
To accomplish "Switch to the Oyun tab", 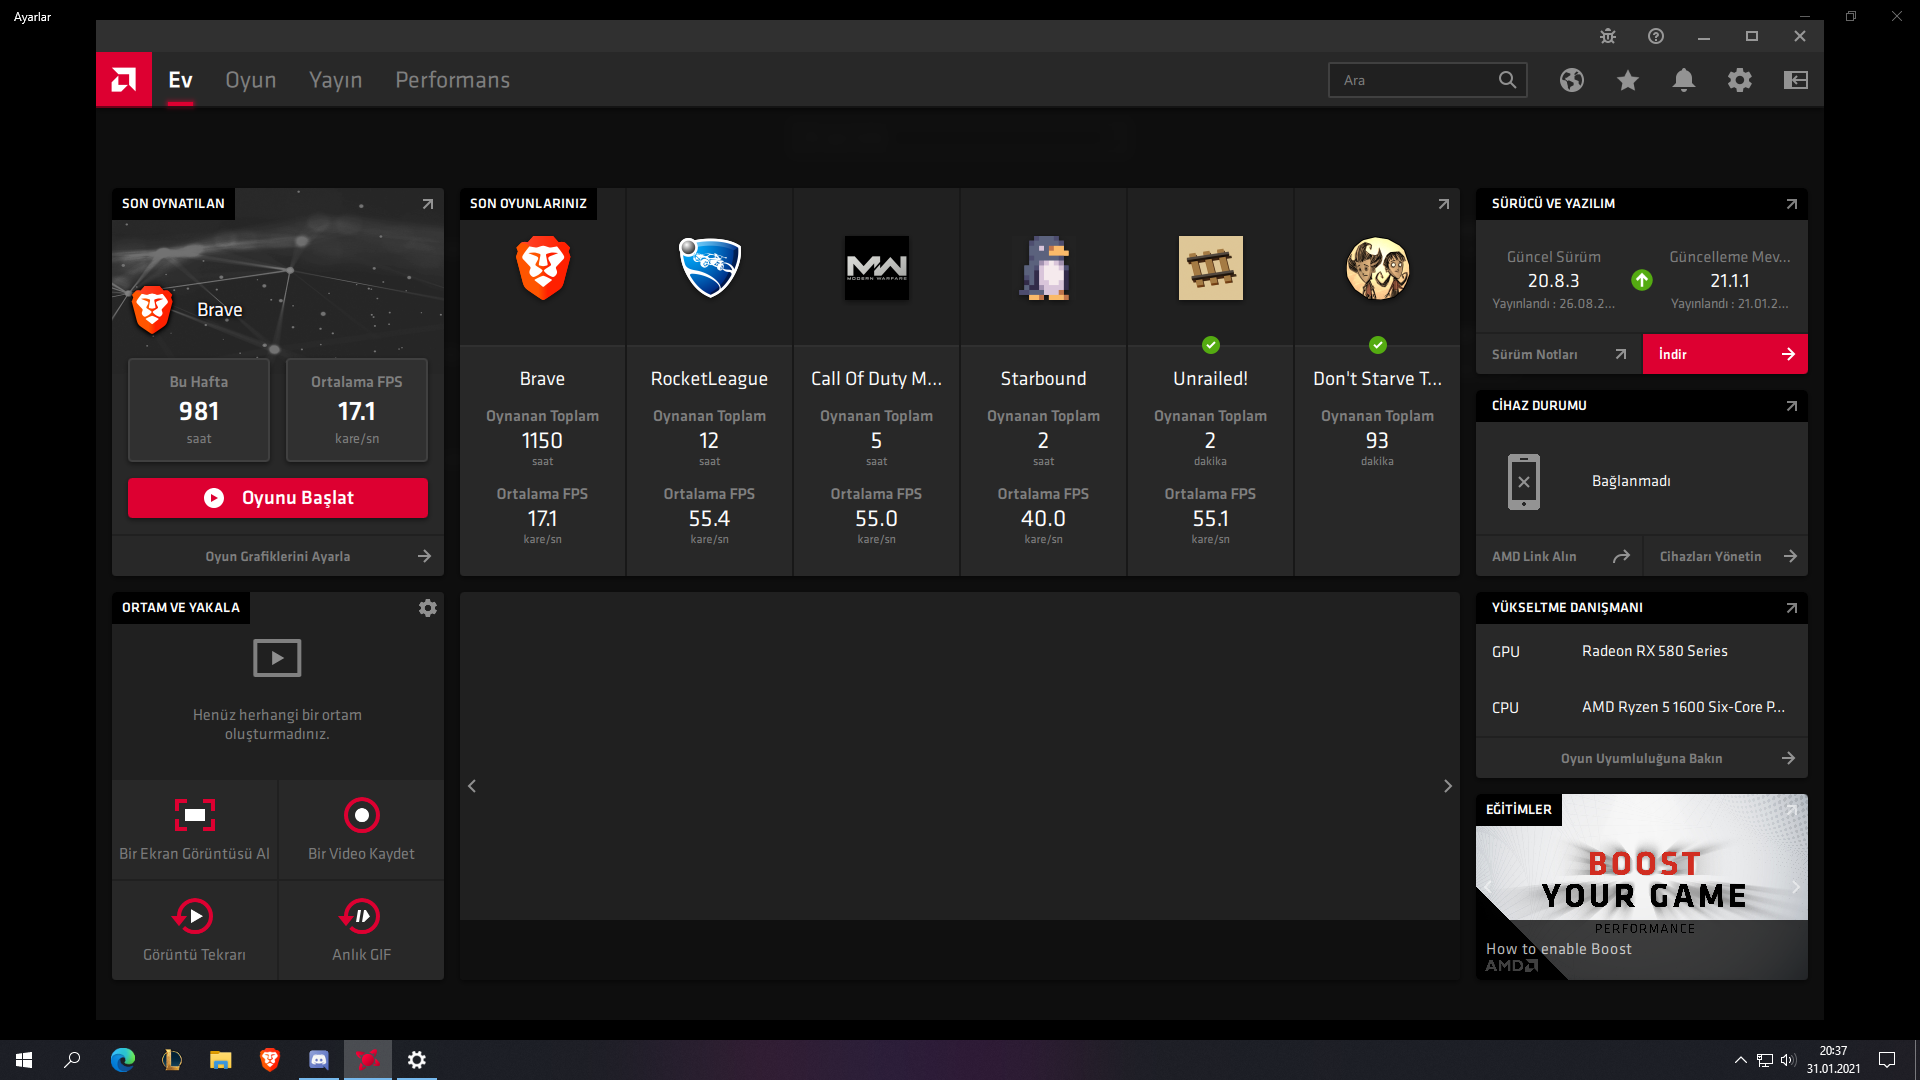I will point(250,80).
